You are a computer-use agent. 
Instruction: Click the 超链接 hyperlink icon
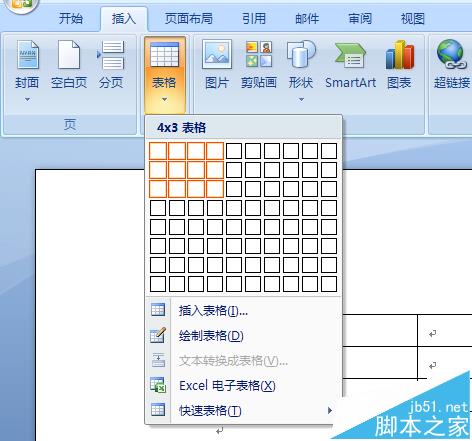pos(452,54)
